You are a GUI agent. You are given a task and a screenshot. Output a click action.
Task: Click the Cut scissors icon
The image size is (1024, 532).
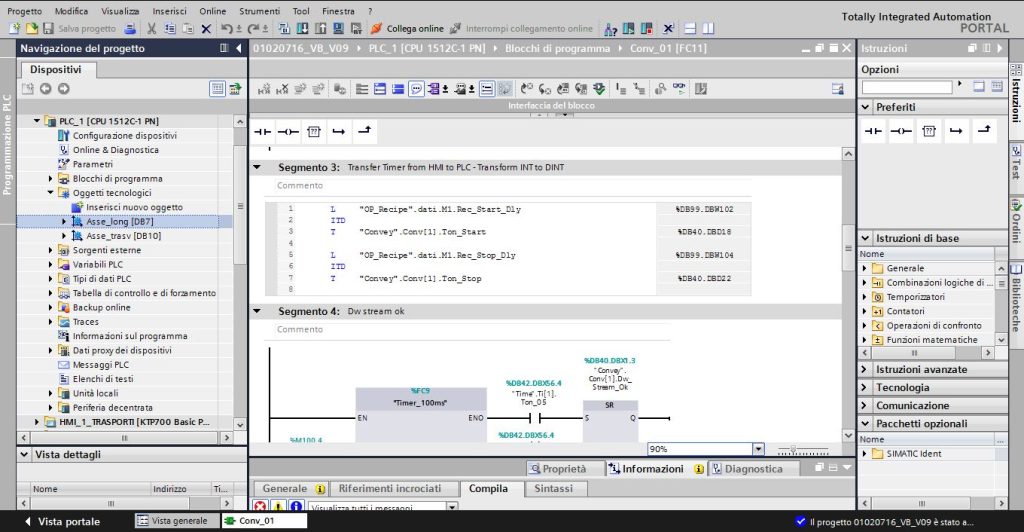pyautogui.click(x=152, y=29)
